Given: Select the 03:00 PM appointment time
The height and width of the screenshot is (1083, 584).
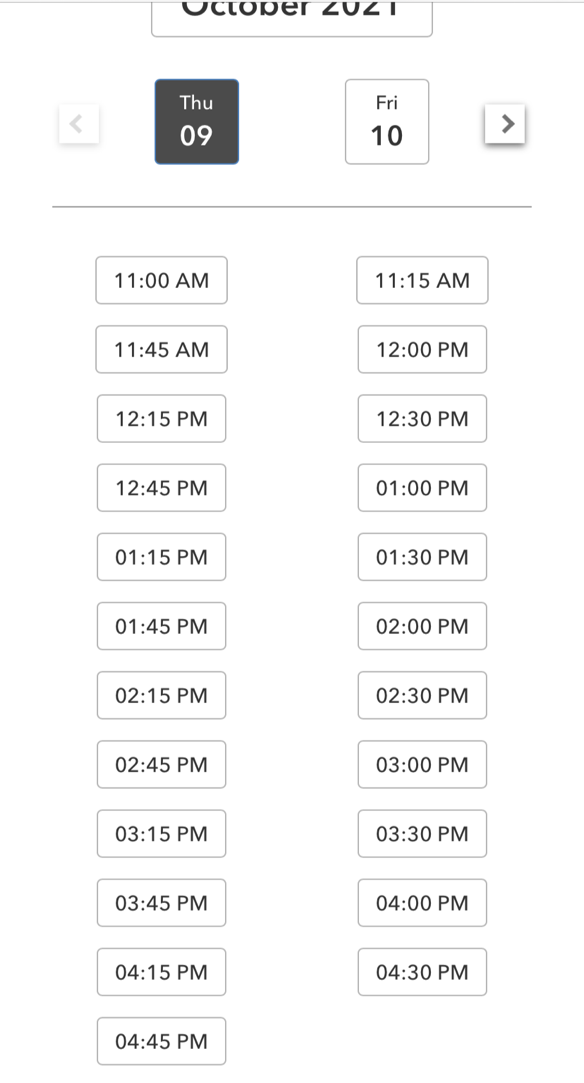Looking at the screenshot, I should tap(422, 764).
